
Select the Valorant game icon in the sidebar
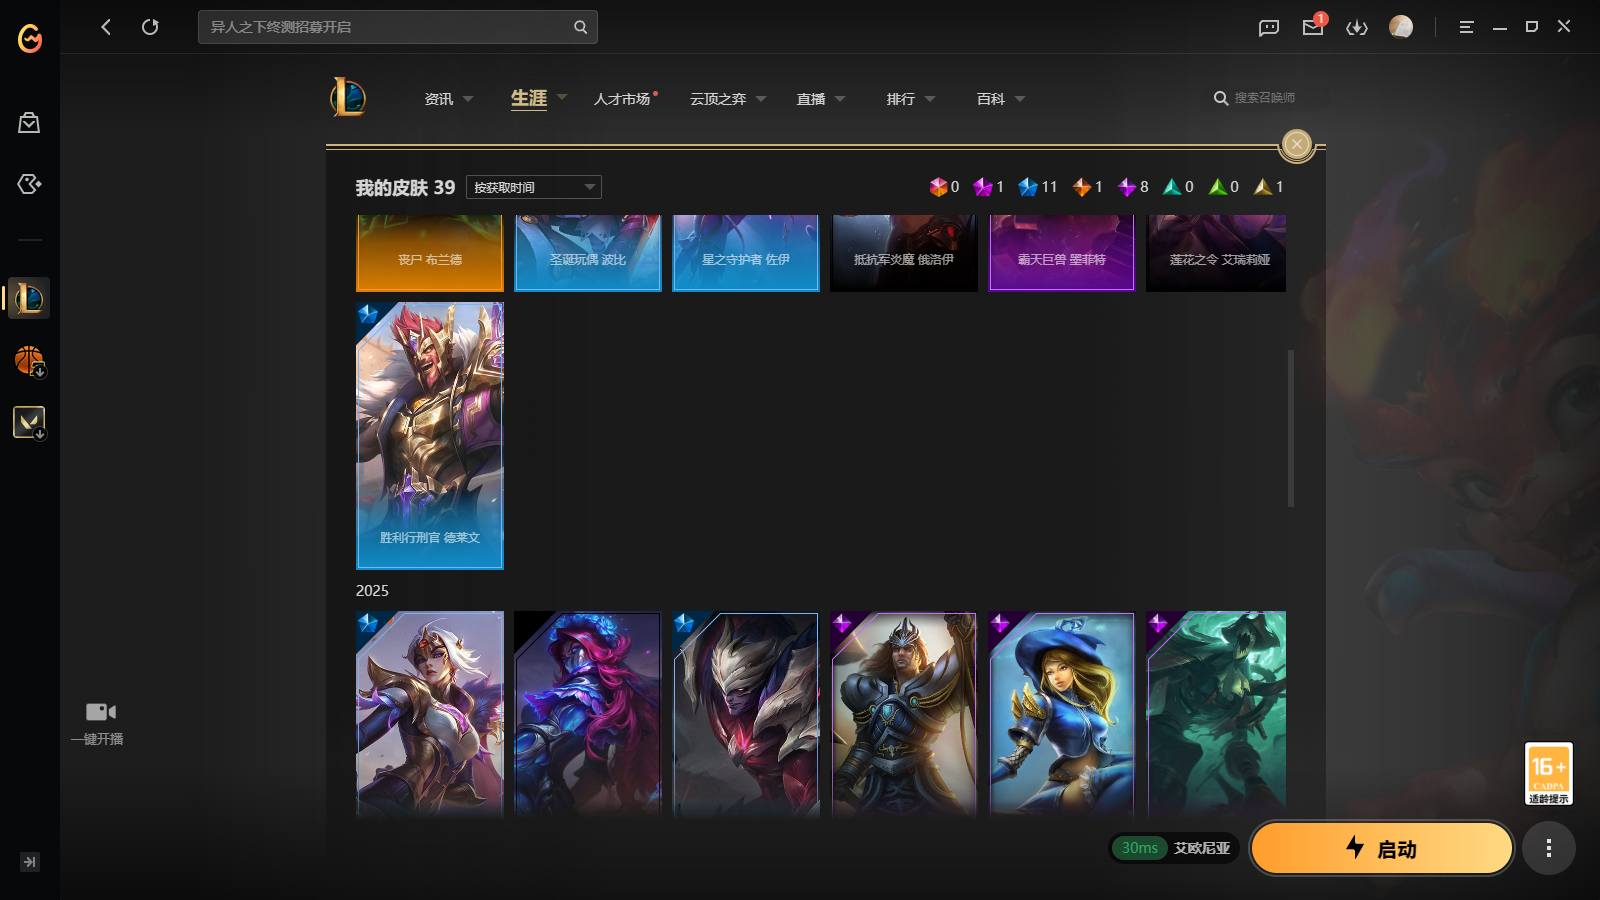[x=29, y=422]
